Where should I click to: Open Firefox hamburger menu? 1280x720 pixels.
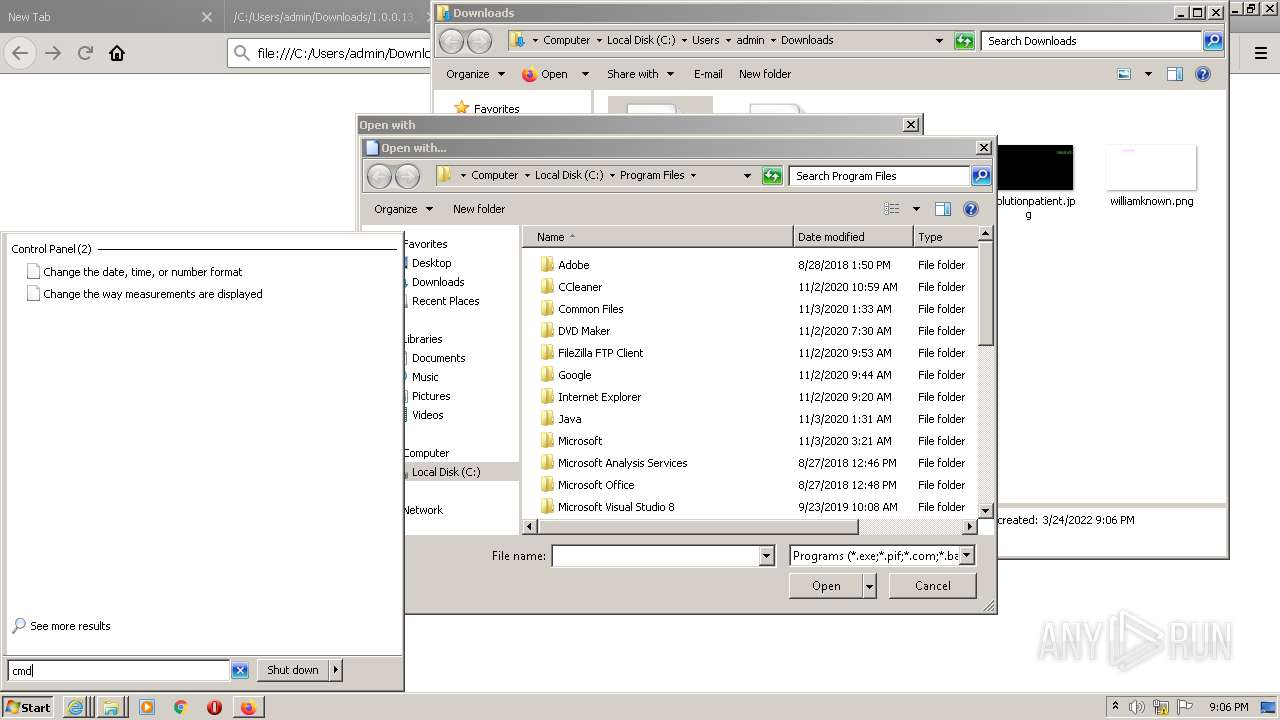coord(1261,53)
